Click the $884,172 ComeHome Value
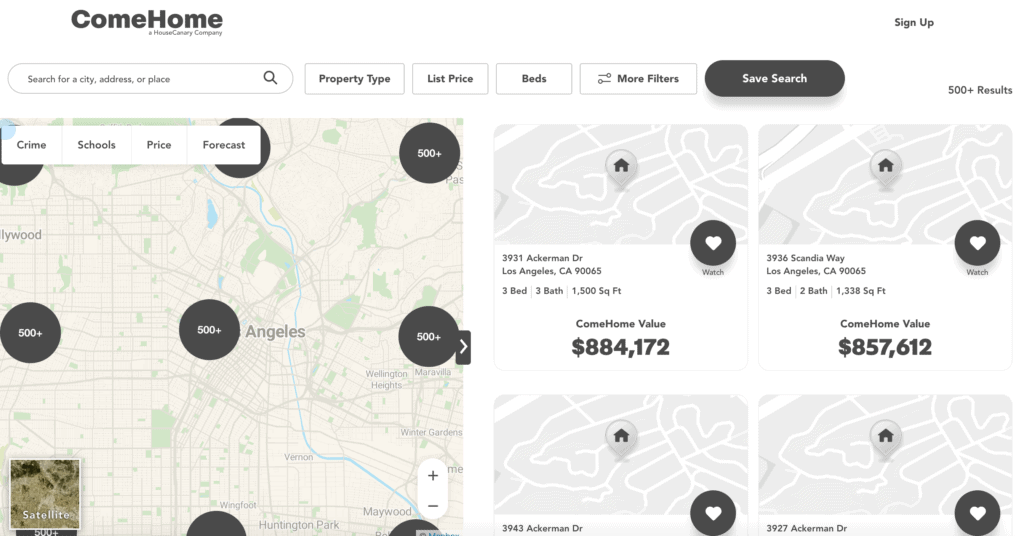This screenshot has height=536, width=1024. click(620, 347)
